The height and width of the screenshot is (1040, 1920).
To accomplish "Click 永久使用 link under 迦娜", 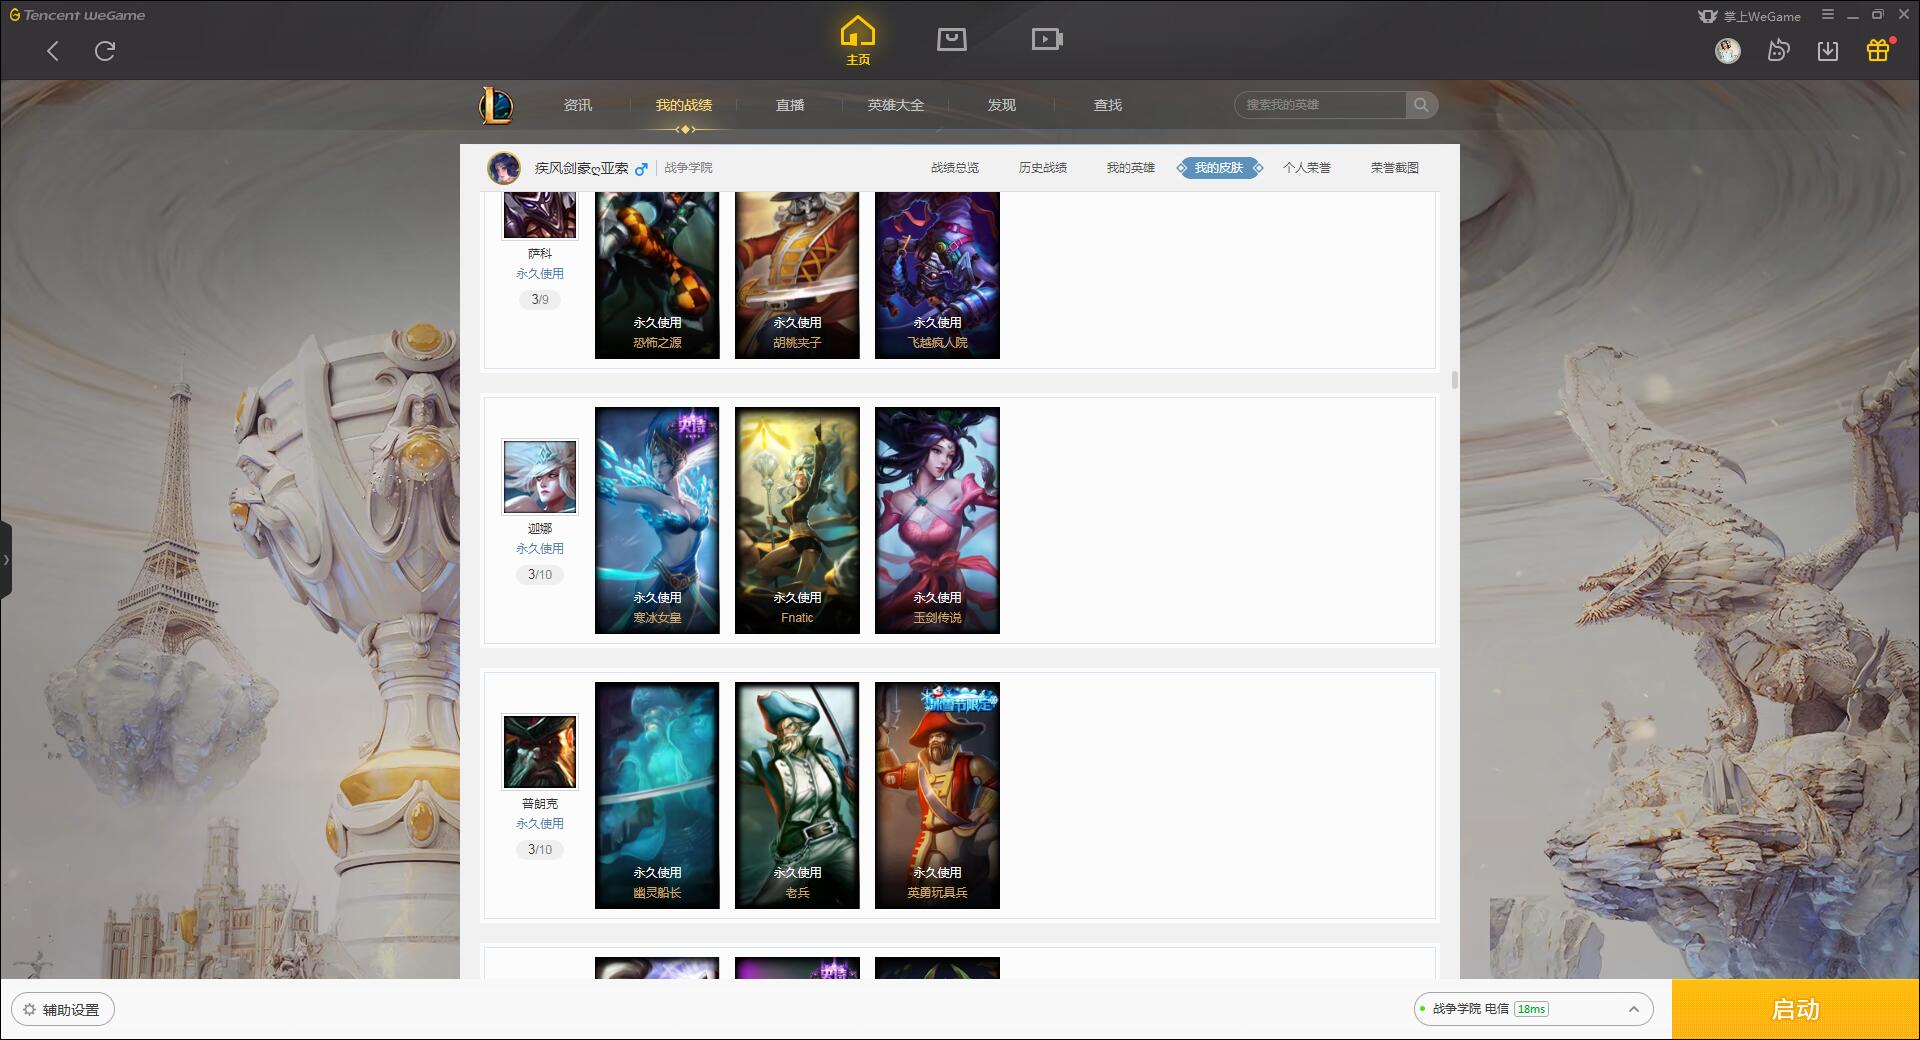I will click(x=540, y=549).
